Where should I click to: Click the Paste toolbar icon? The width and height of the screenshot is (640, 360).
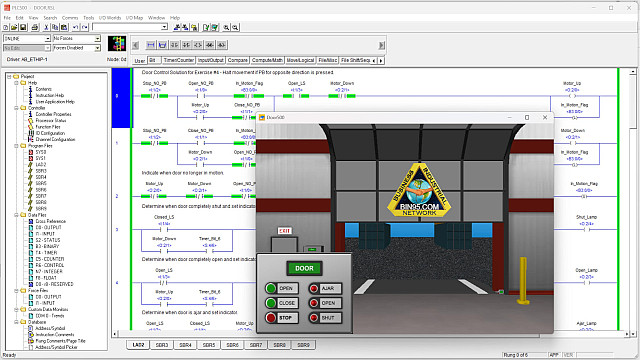64,27
